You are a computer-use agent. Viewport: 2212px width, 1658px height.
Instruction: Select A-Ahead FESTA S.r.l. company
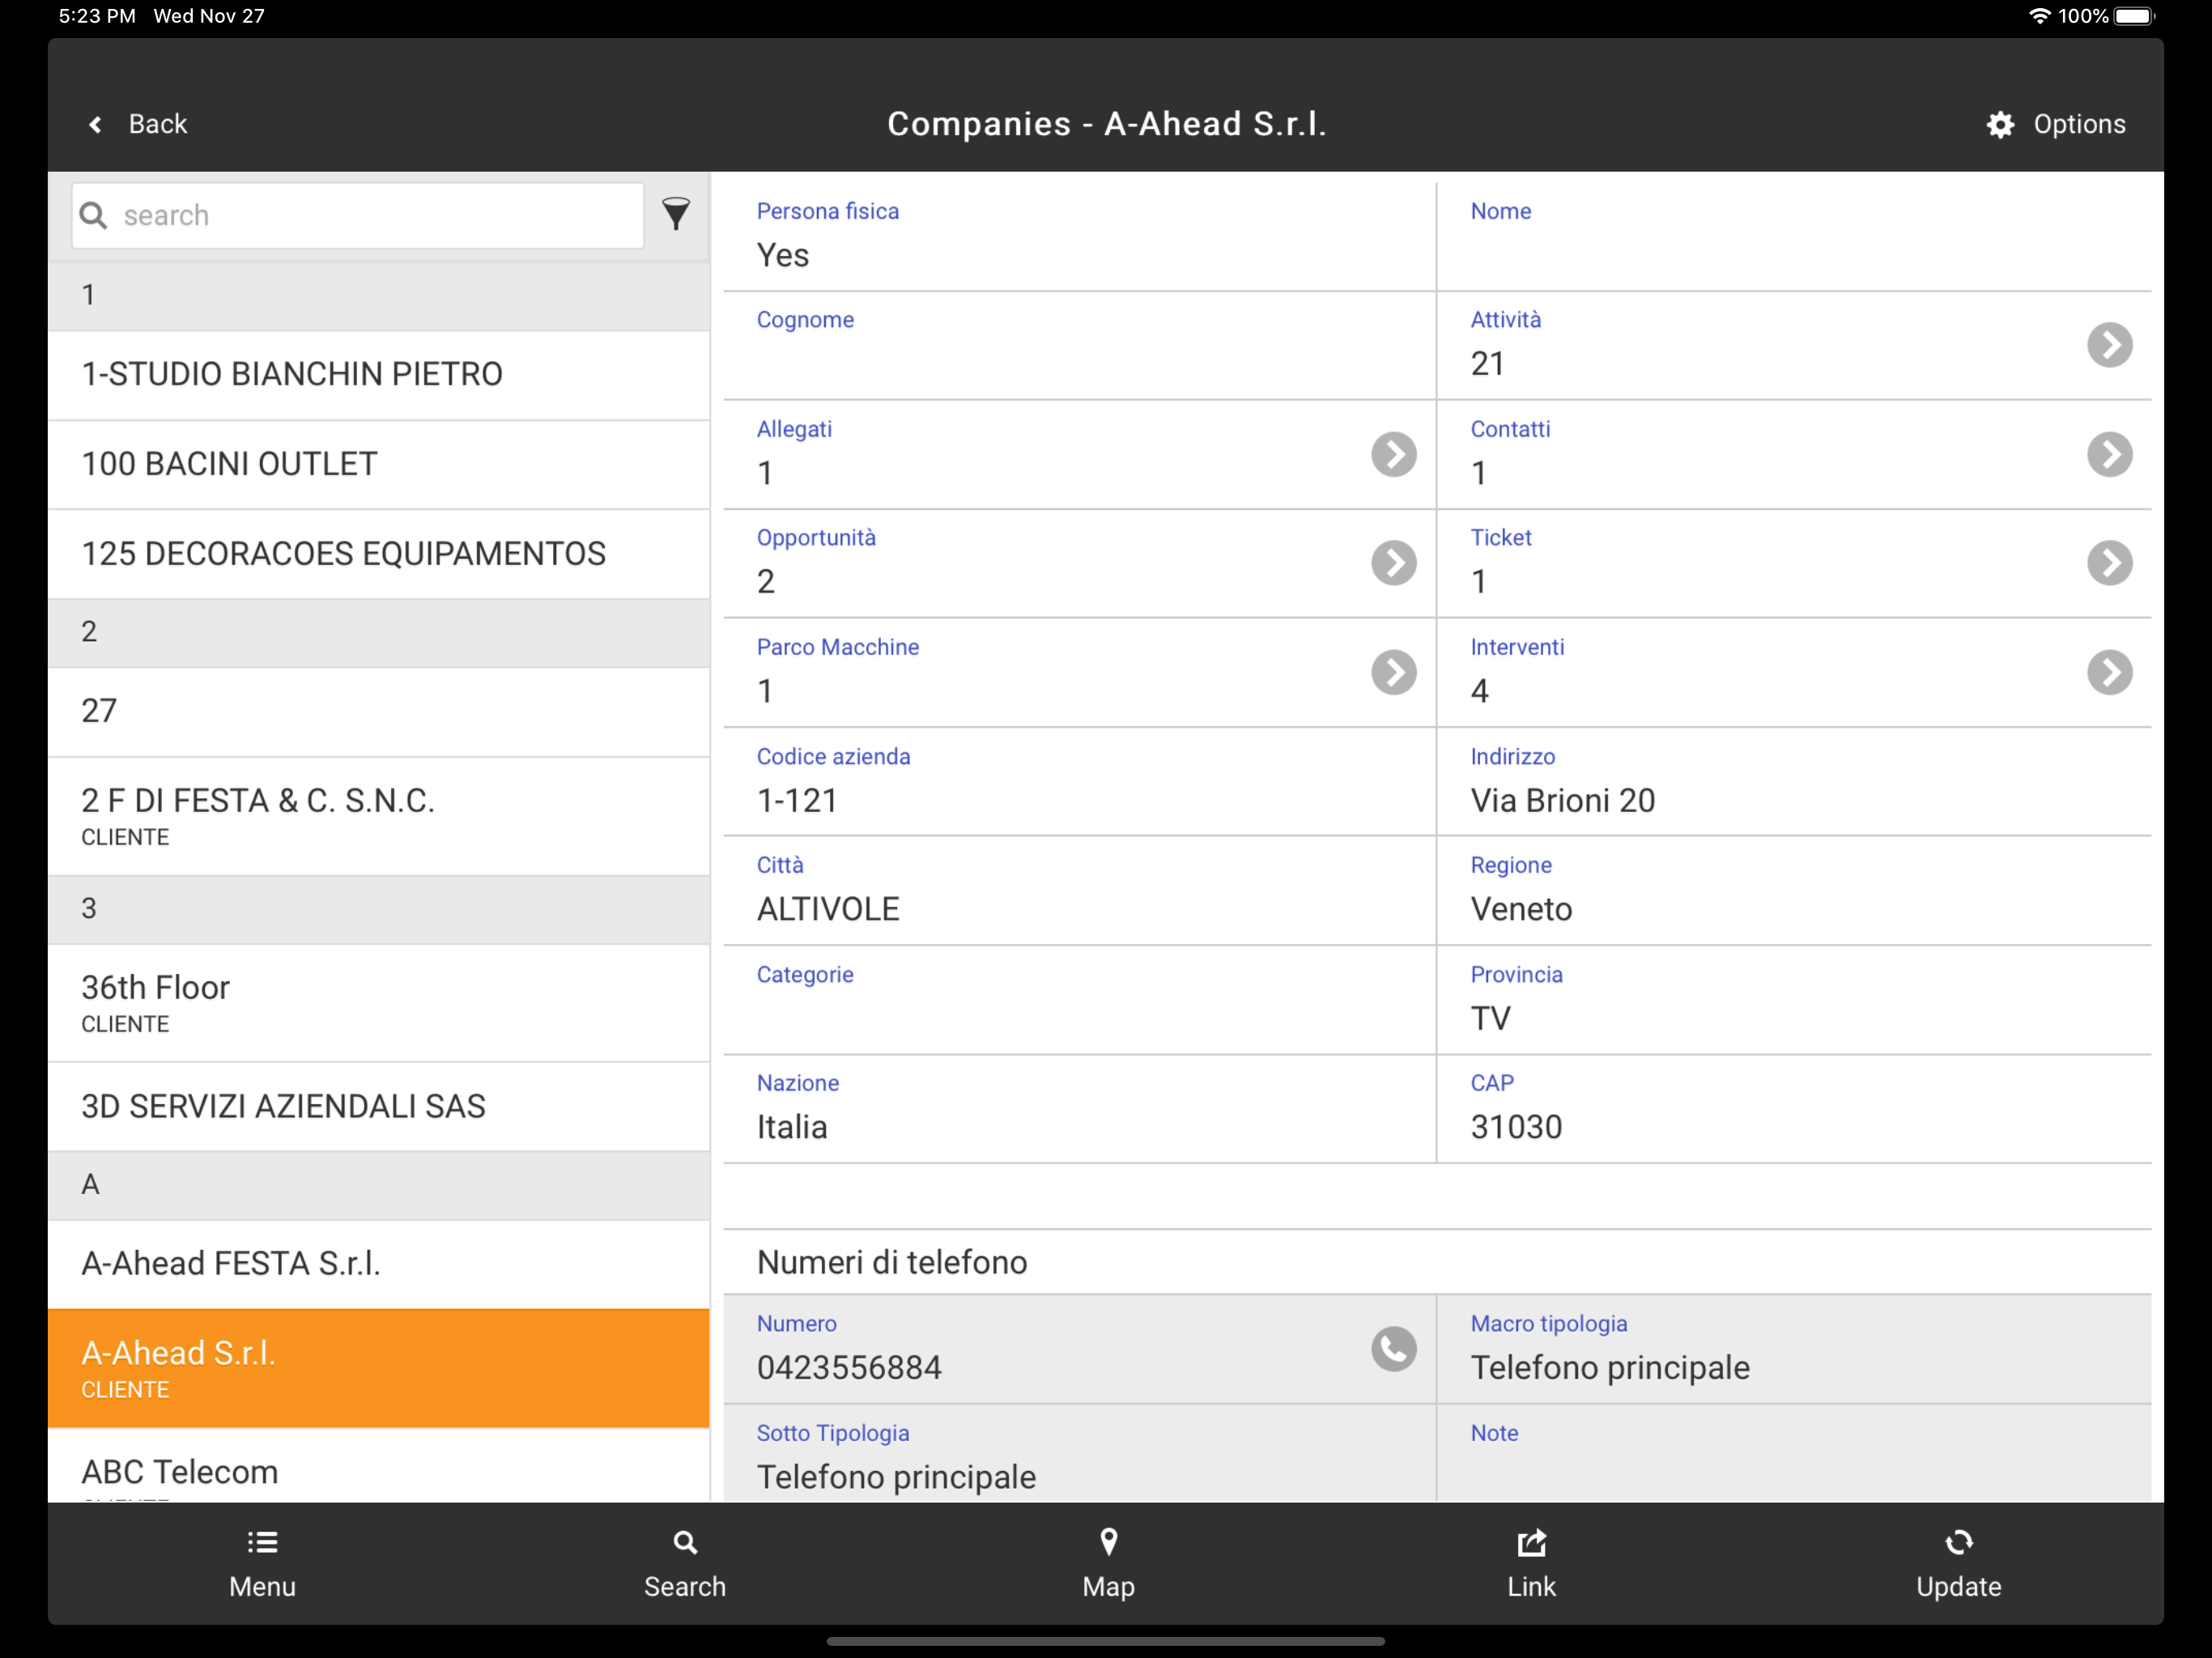tap(379, 1264)
